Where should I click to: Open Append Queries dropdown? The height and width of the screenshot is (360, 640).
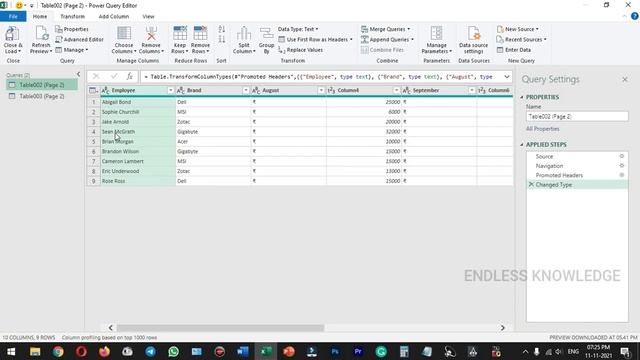pyautogui.click(x=387, y=40)
